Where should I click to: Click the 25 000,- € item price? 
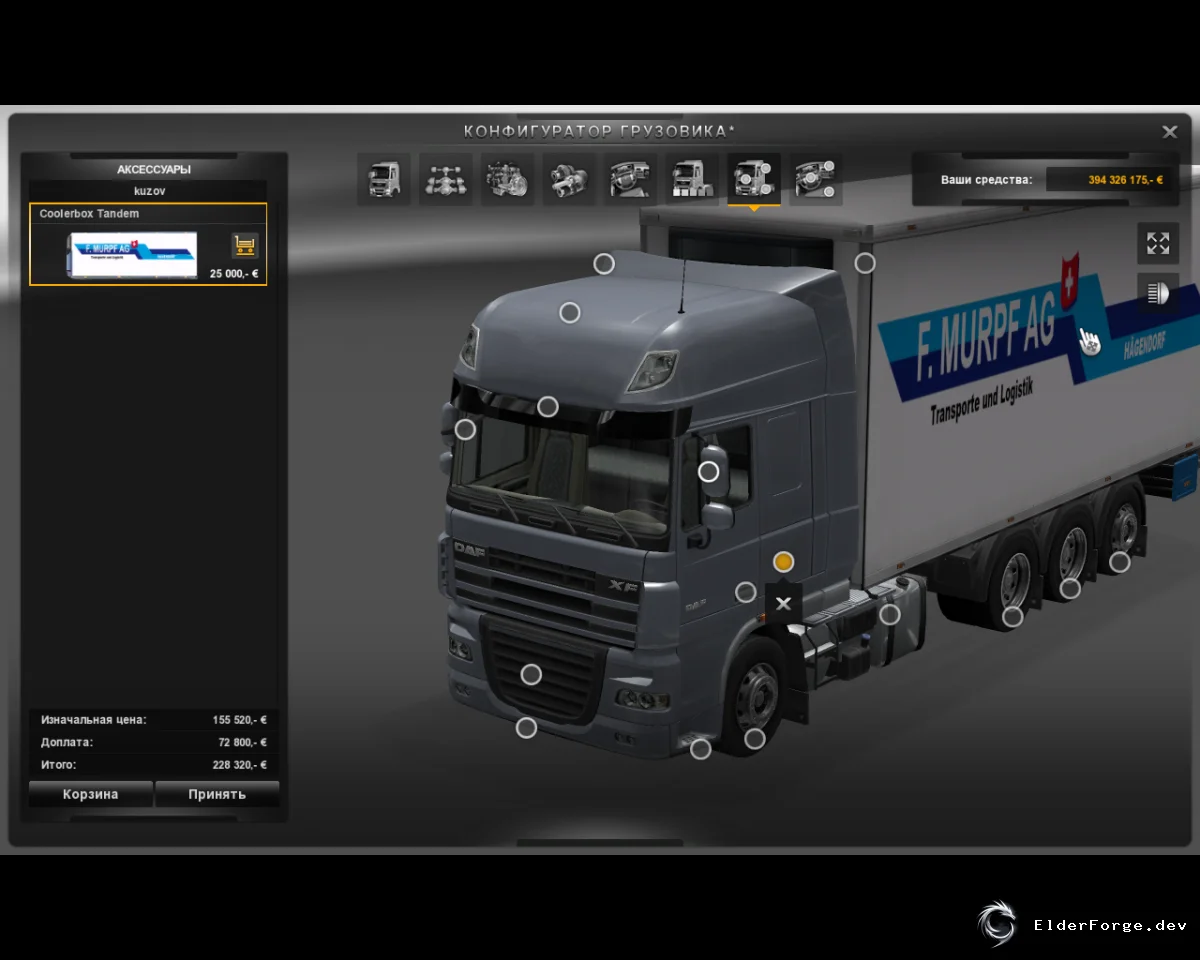[x=234, y=273]
